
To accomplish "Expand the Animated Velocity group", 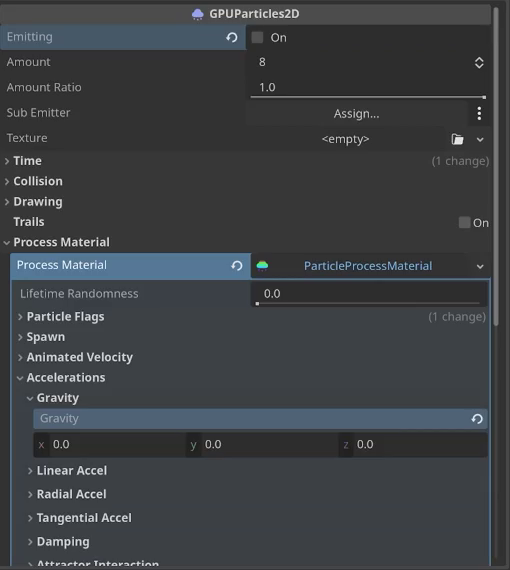I will (x=20, y=358).
